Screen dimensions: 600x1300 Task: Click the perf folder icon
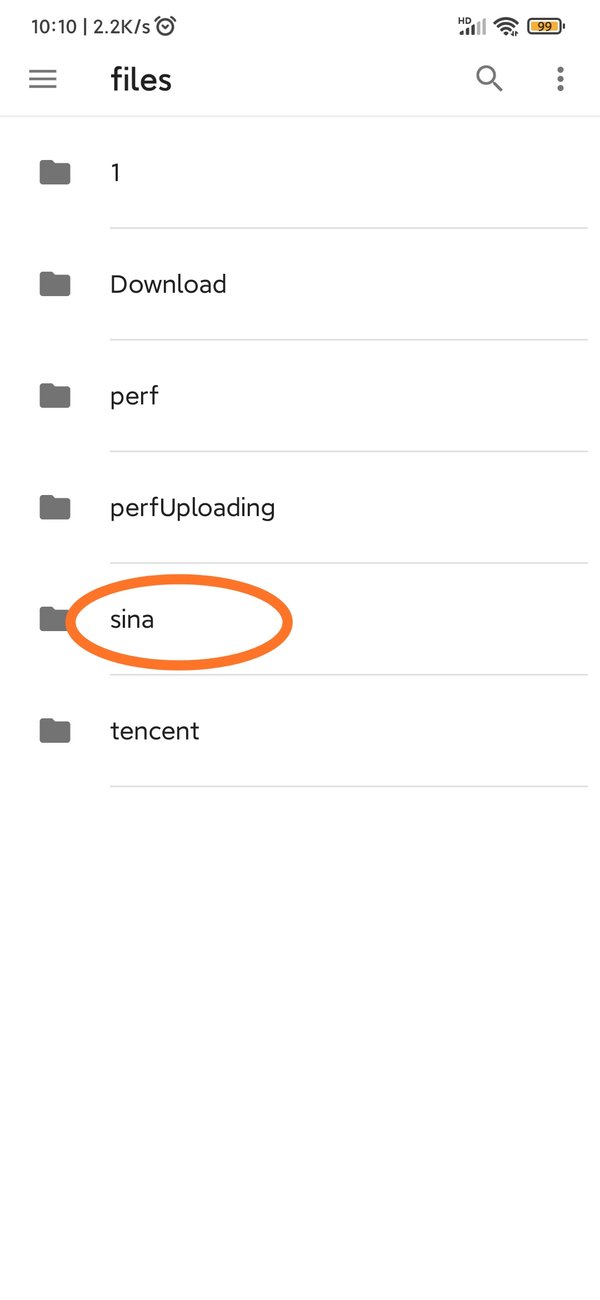[x=55, y=396]
